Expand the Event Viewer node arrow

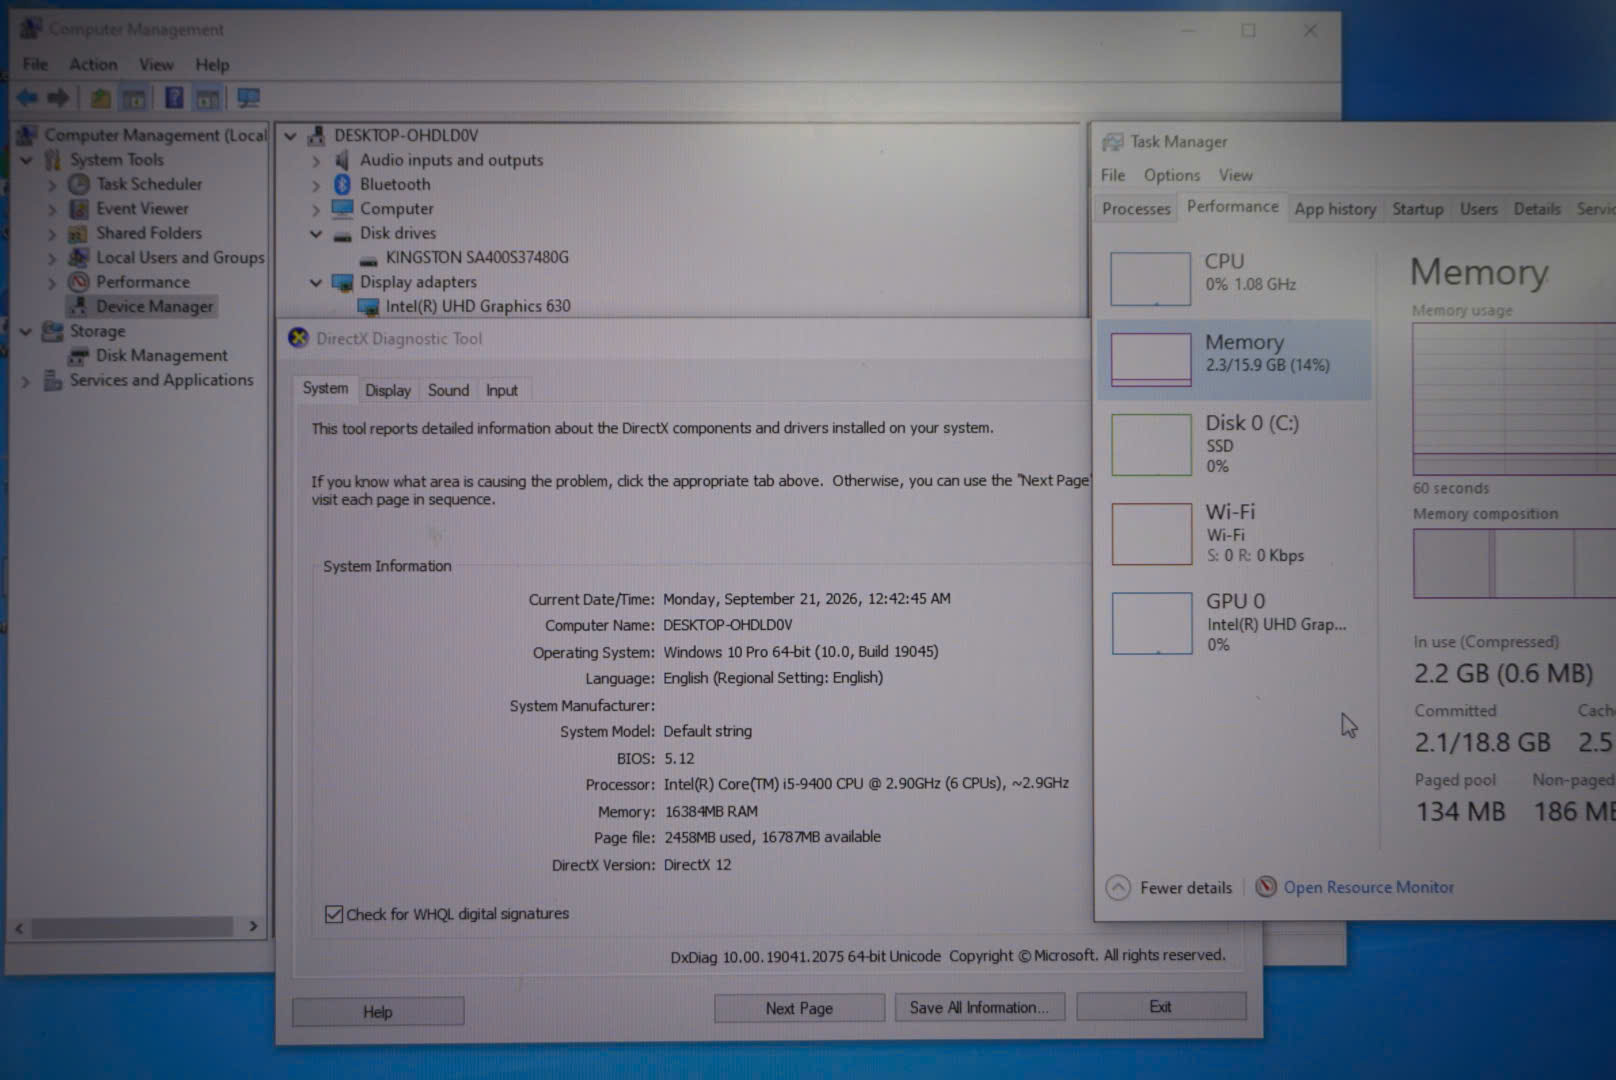tap(52, 209)
